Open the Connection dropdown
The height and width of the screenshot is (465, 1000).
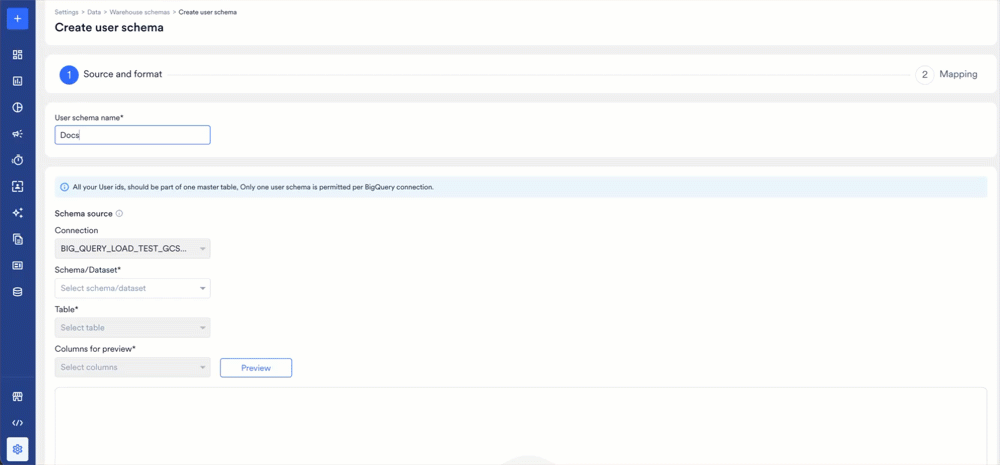click(133, 249)
